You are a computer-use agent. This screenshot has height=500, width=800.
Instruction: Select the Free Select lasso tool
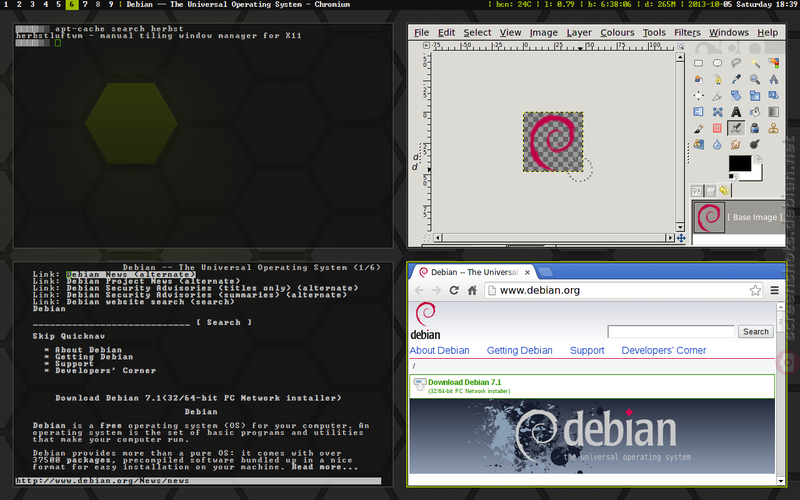click(736, 63)
